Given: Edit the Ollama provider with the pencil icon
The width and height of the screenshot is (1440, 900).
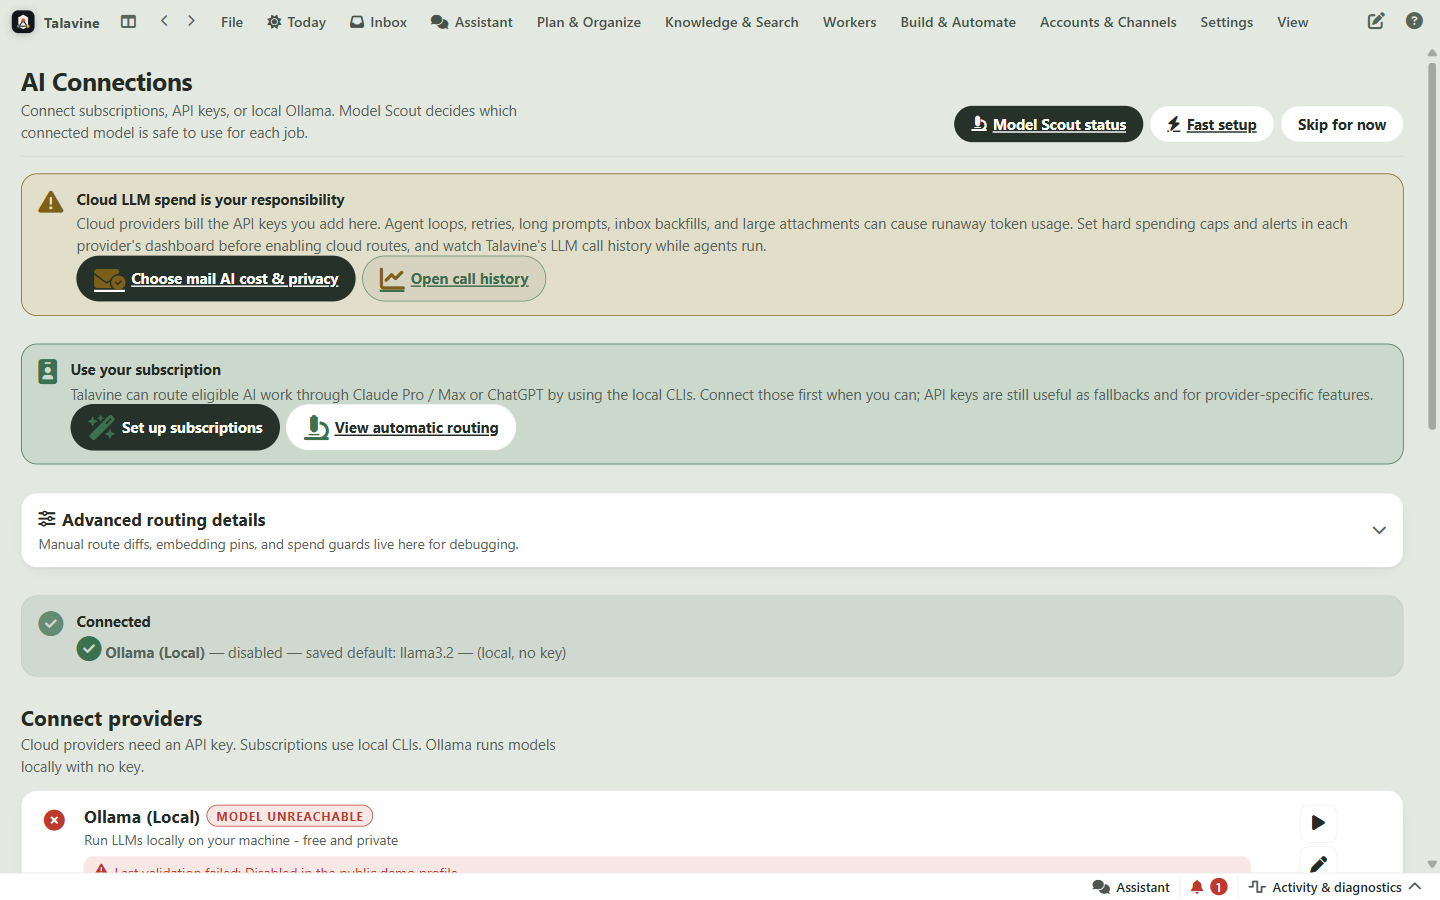Looking at the screenshot, I should tap(1318, 862).
